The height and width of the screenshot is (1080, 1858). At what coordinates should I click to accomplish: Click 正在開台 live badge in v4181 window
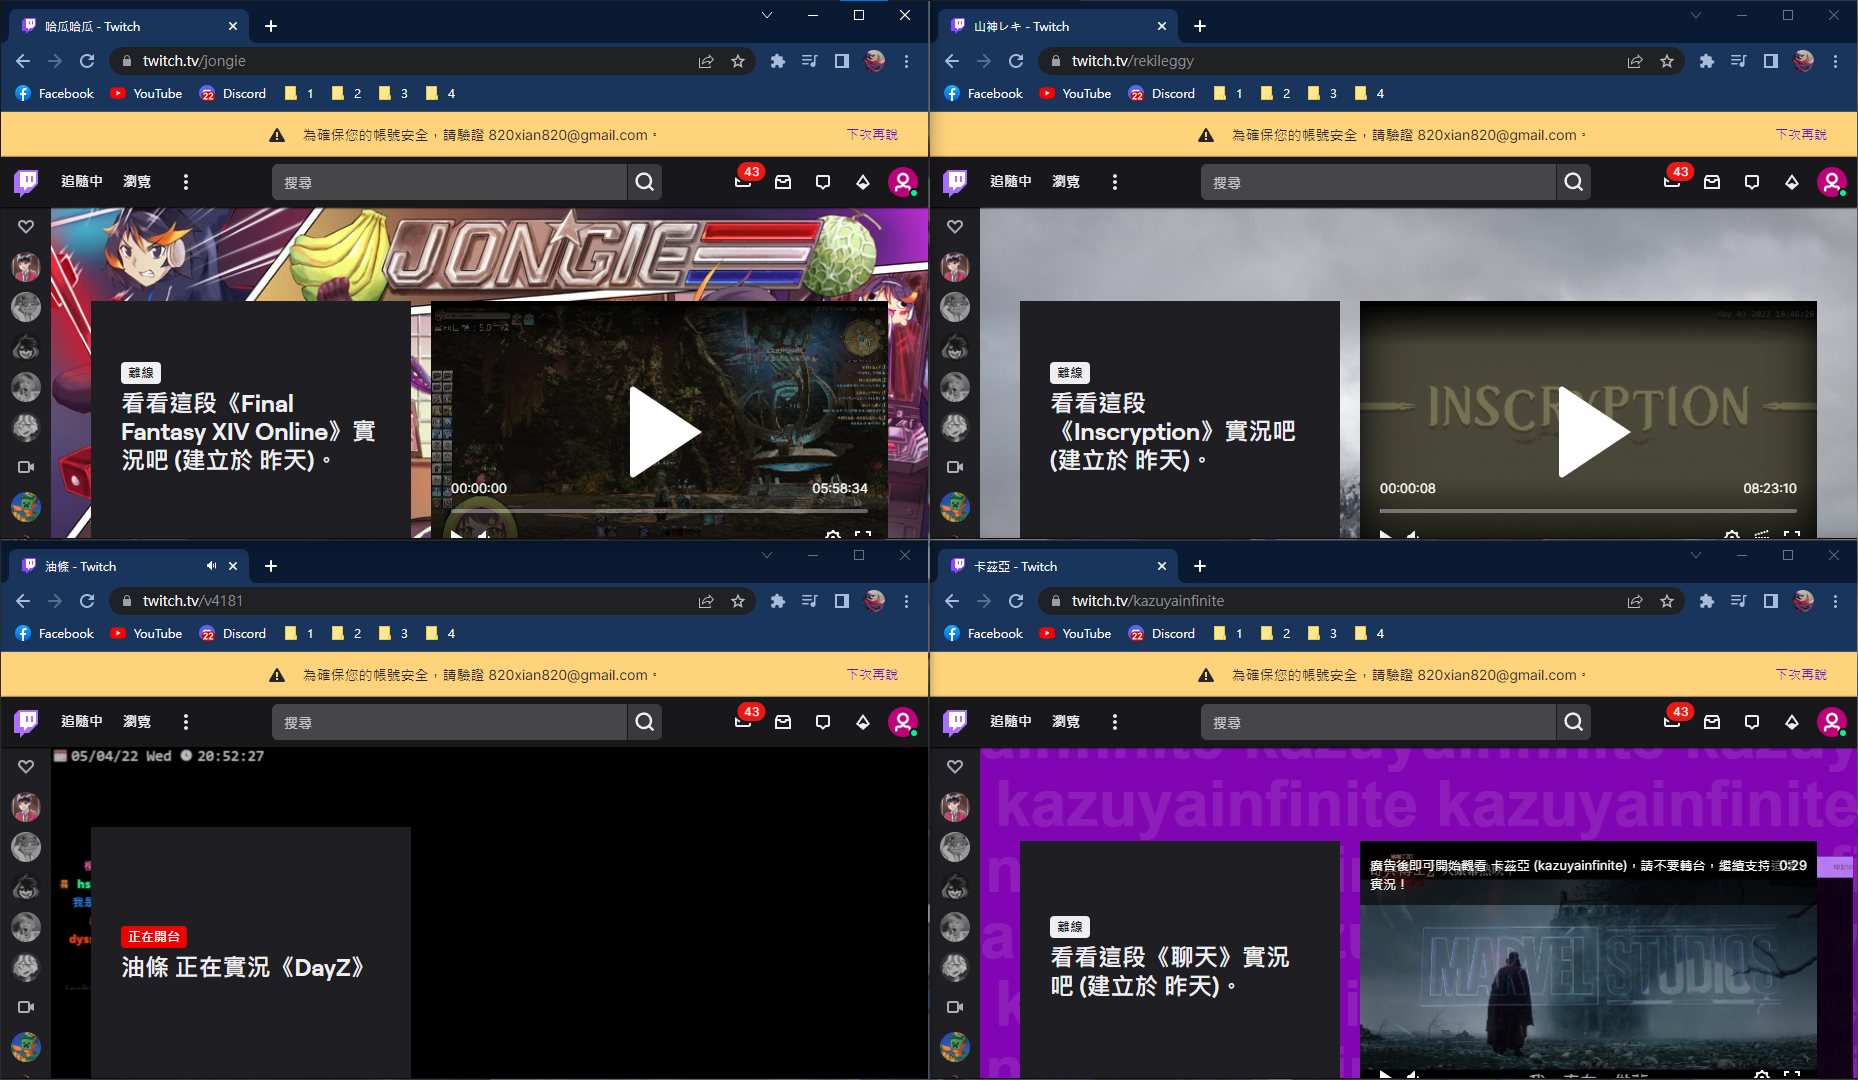click(x=153, y=937)
